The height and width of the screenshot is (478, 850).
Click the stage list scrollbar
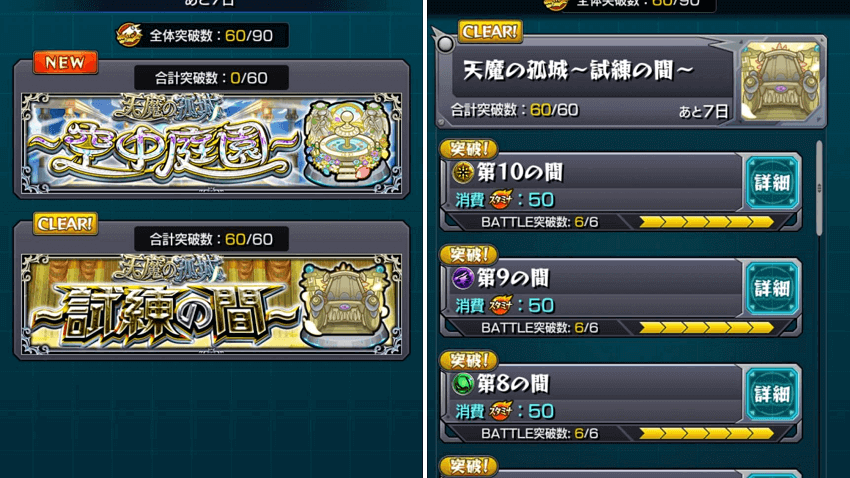[x=819, y=188]
